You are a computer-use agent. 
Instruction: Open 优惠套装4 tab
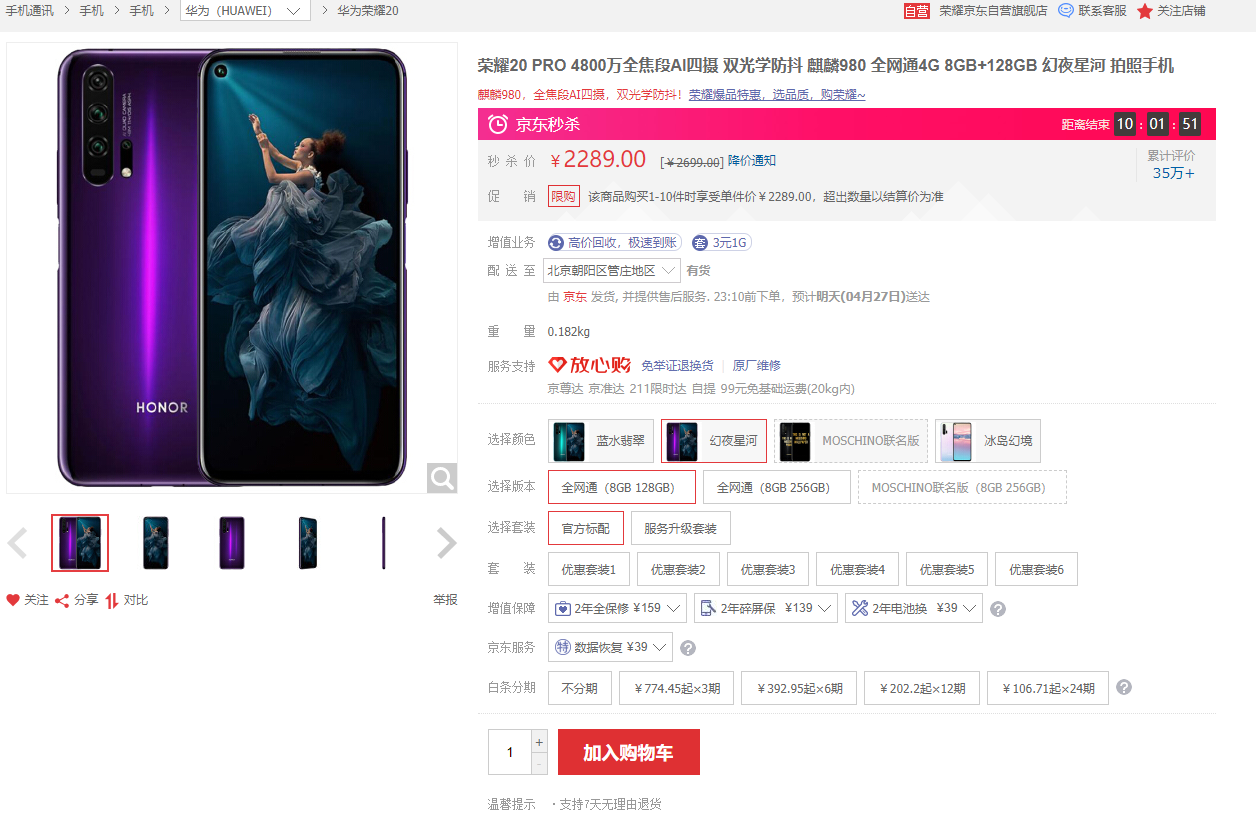857,569
